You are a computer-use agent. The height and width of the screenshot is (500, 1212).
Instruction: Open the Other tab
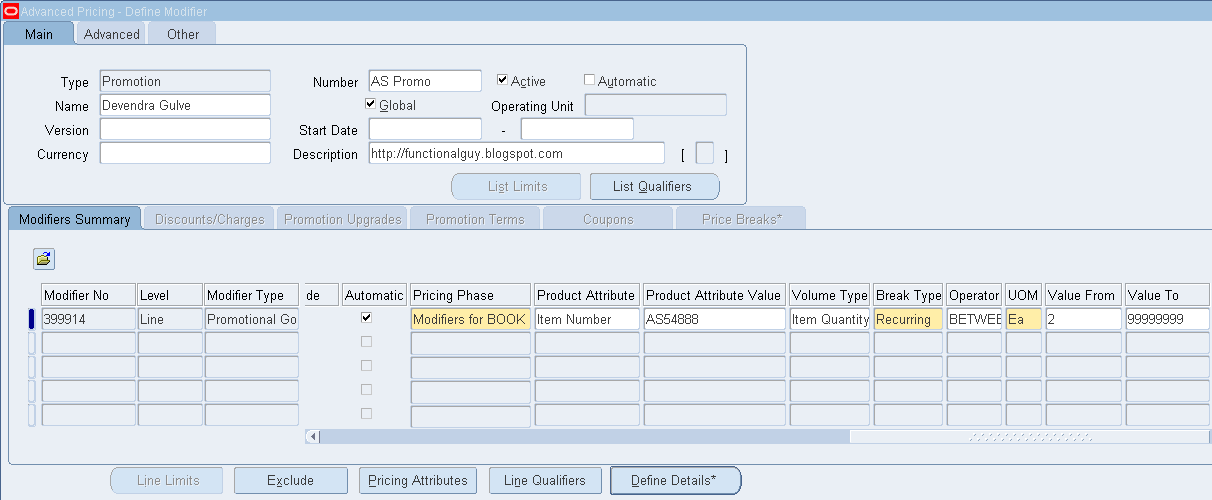pyautogui.click(x=183, y=34)
